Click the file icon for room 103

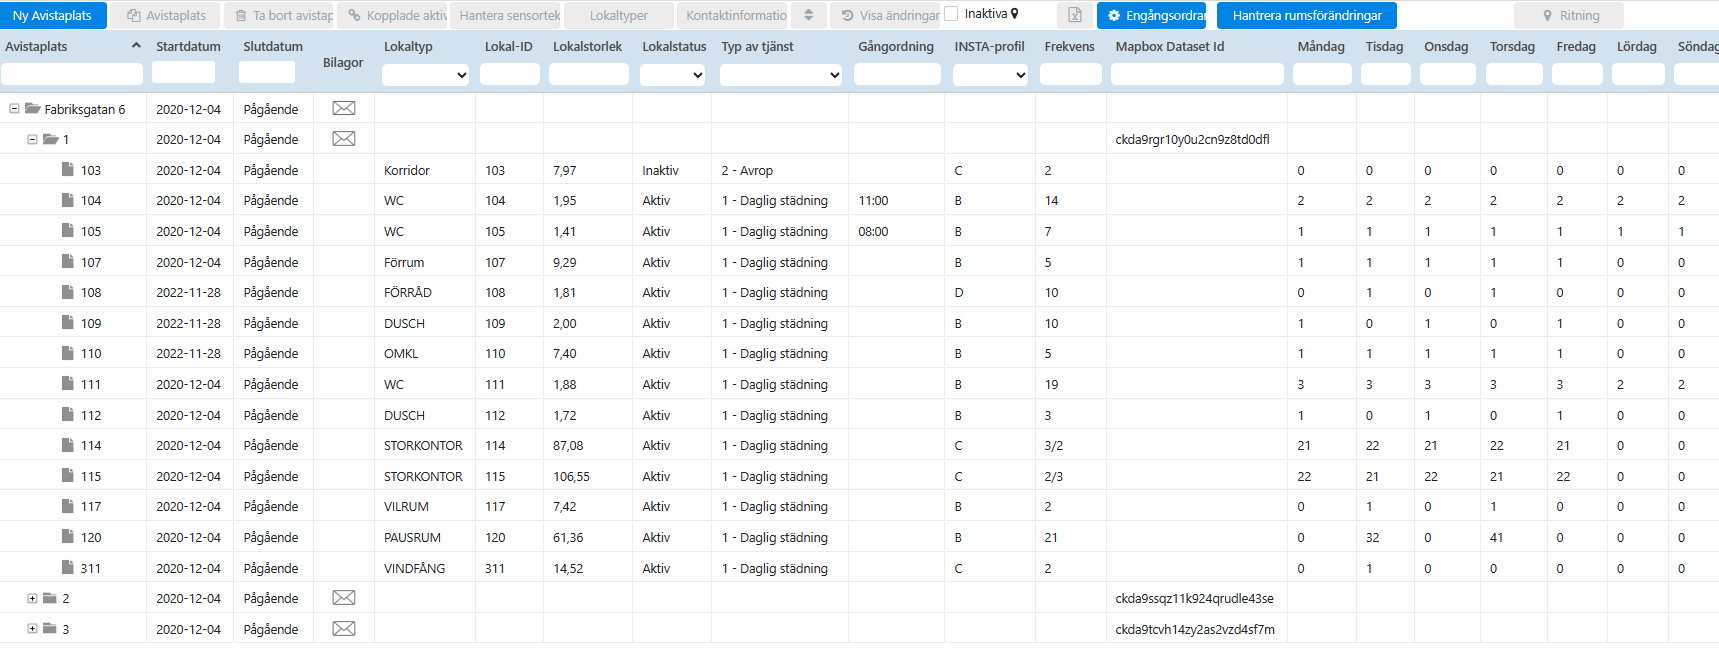click(68, 169)
